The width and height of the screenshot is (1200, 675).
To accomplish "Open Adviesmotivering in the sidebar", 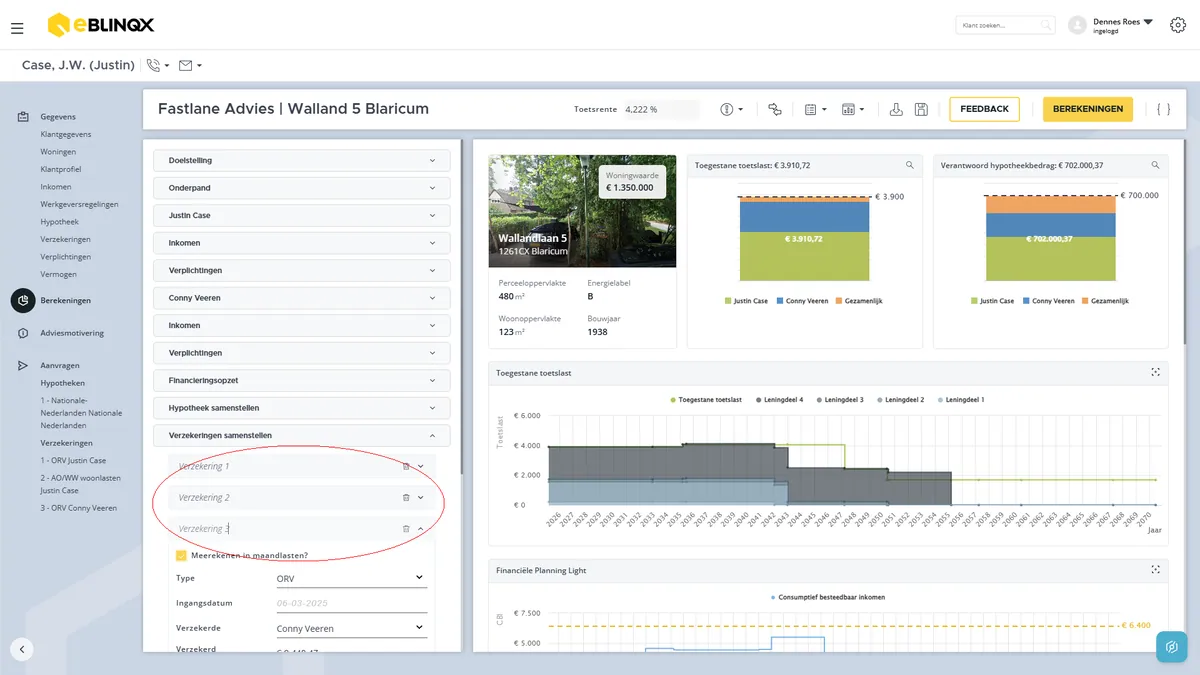I will pyautogui.click(x=72, y=333).
